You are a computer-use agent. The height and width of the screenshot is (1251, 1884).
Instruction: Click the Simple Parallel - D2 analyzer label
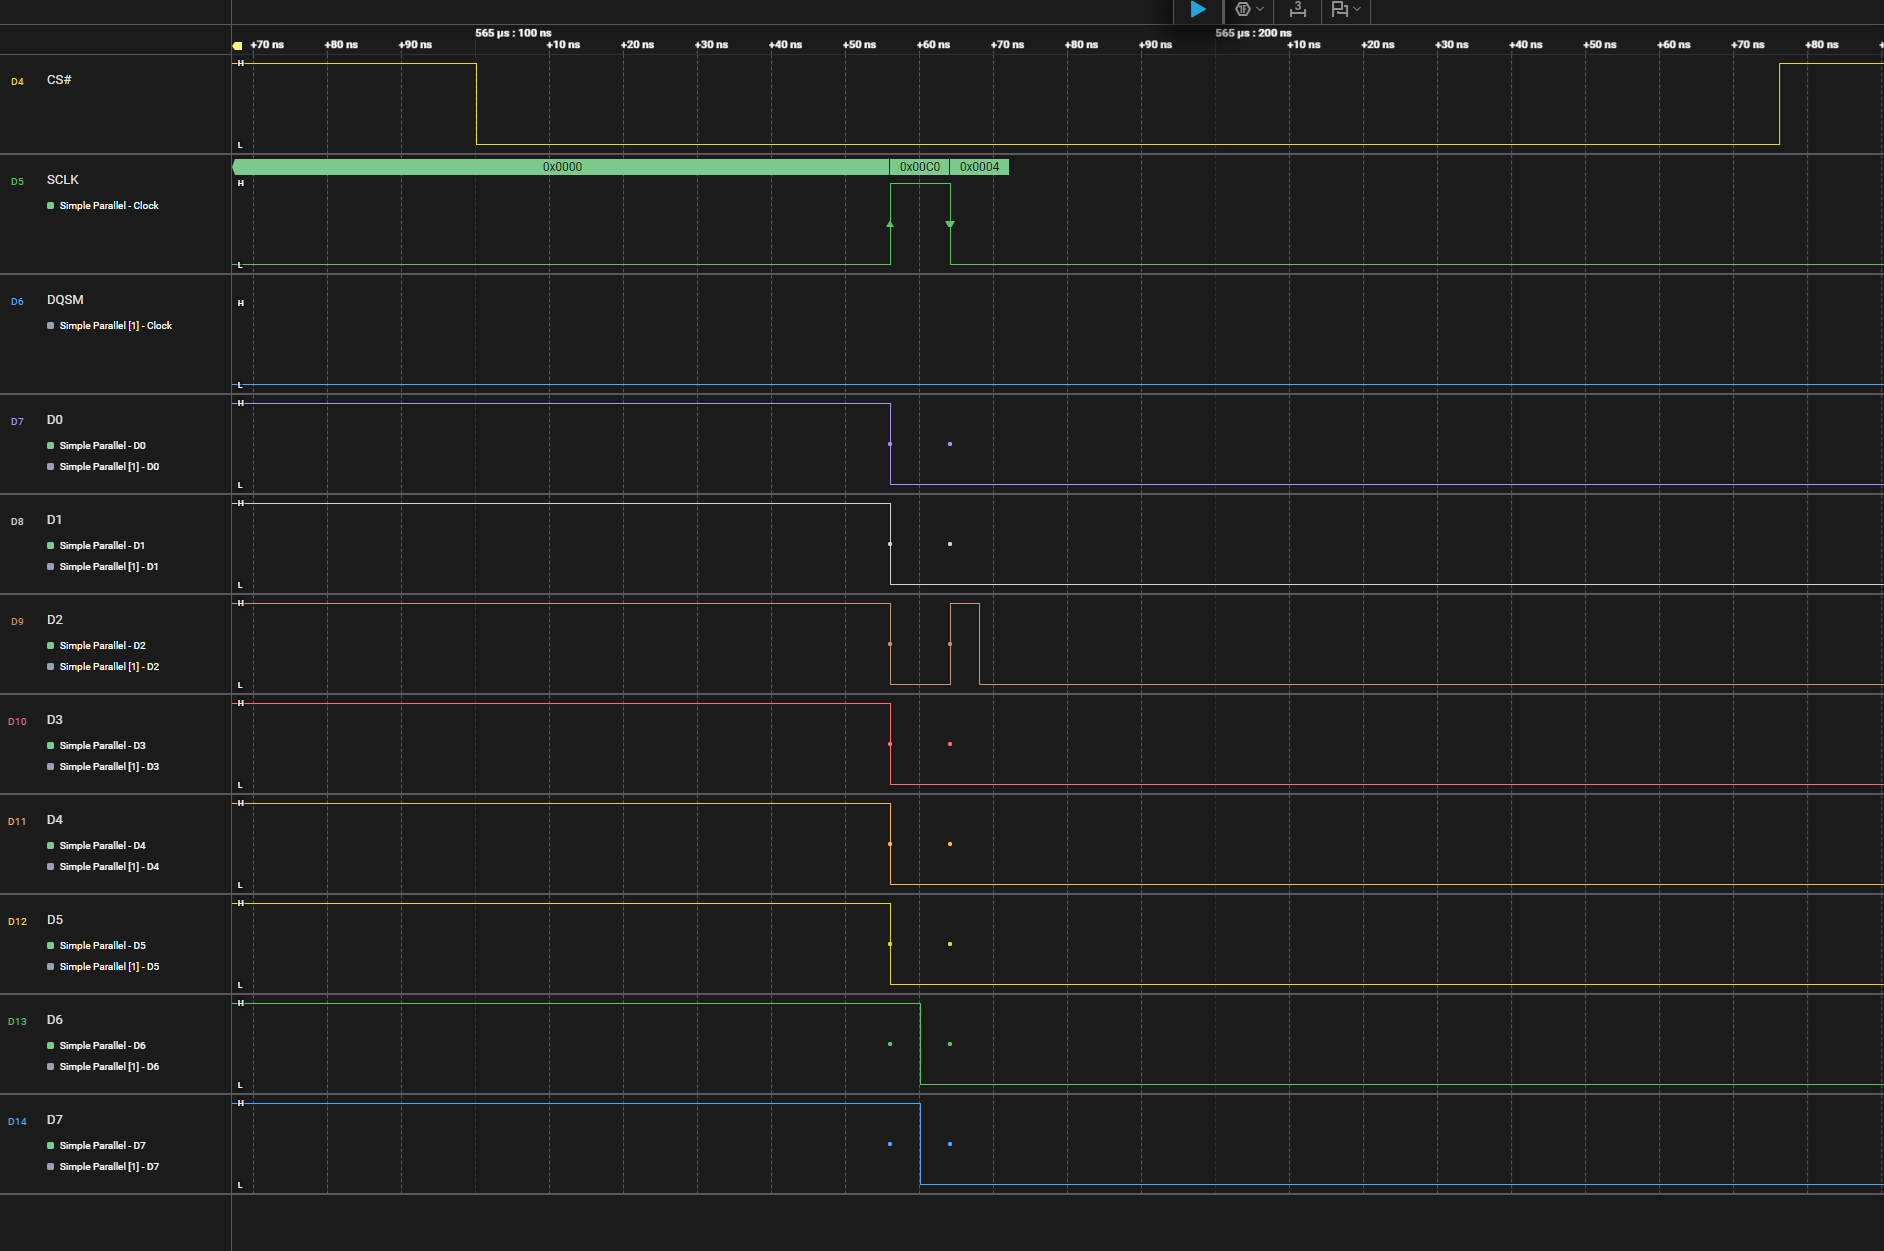(x=102, y=646)
